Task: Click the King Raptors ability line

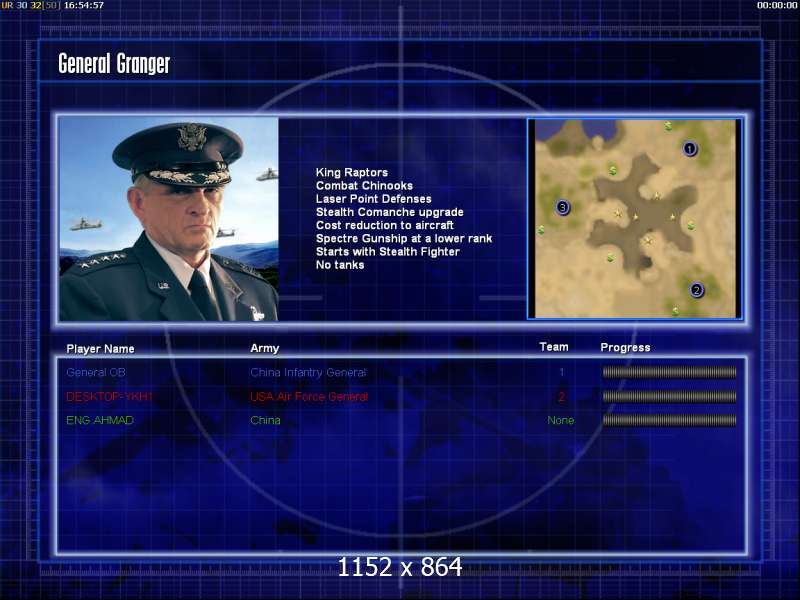Action: pos(352,172)
